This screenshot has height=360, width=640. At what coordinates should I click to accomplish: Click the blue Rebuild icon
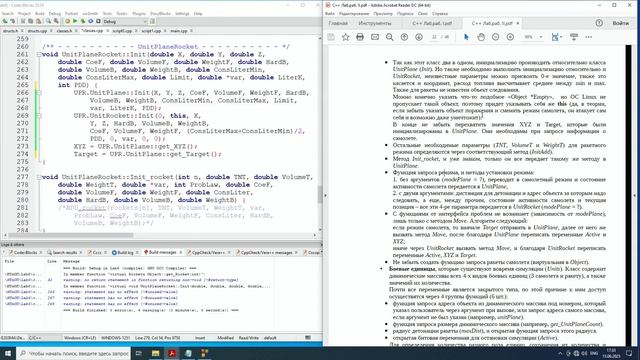90,21
